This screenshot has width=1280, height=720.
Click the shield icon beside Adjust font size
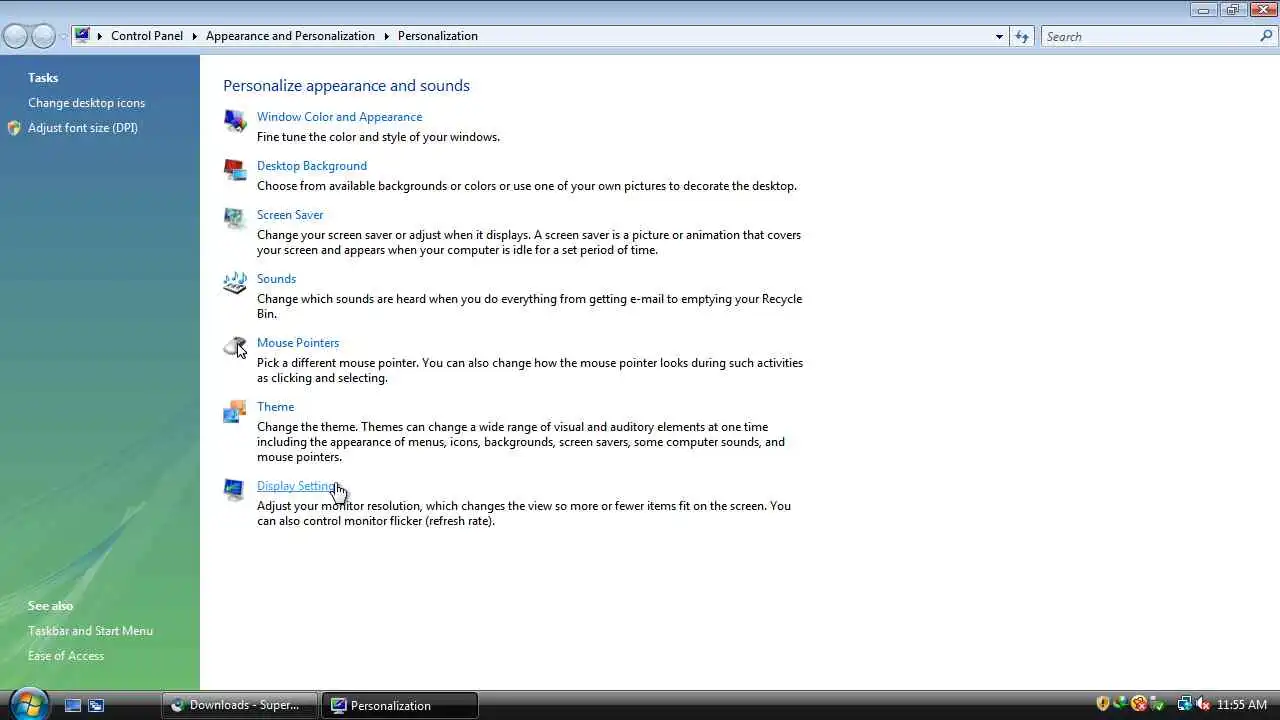pyautogui.click(x=14, y=128)
